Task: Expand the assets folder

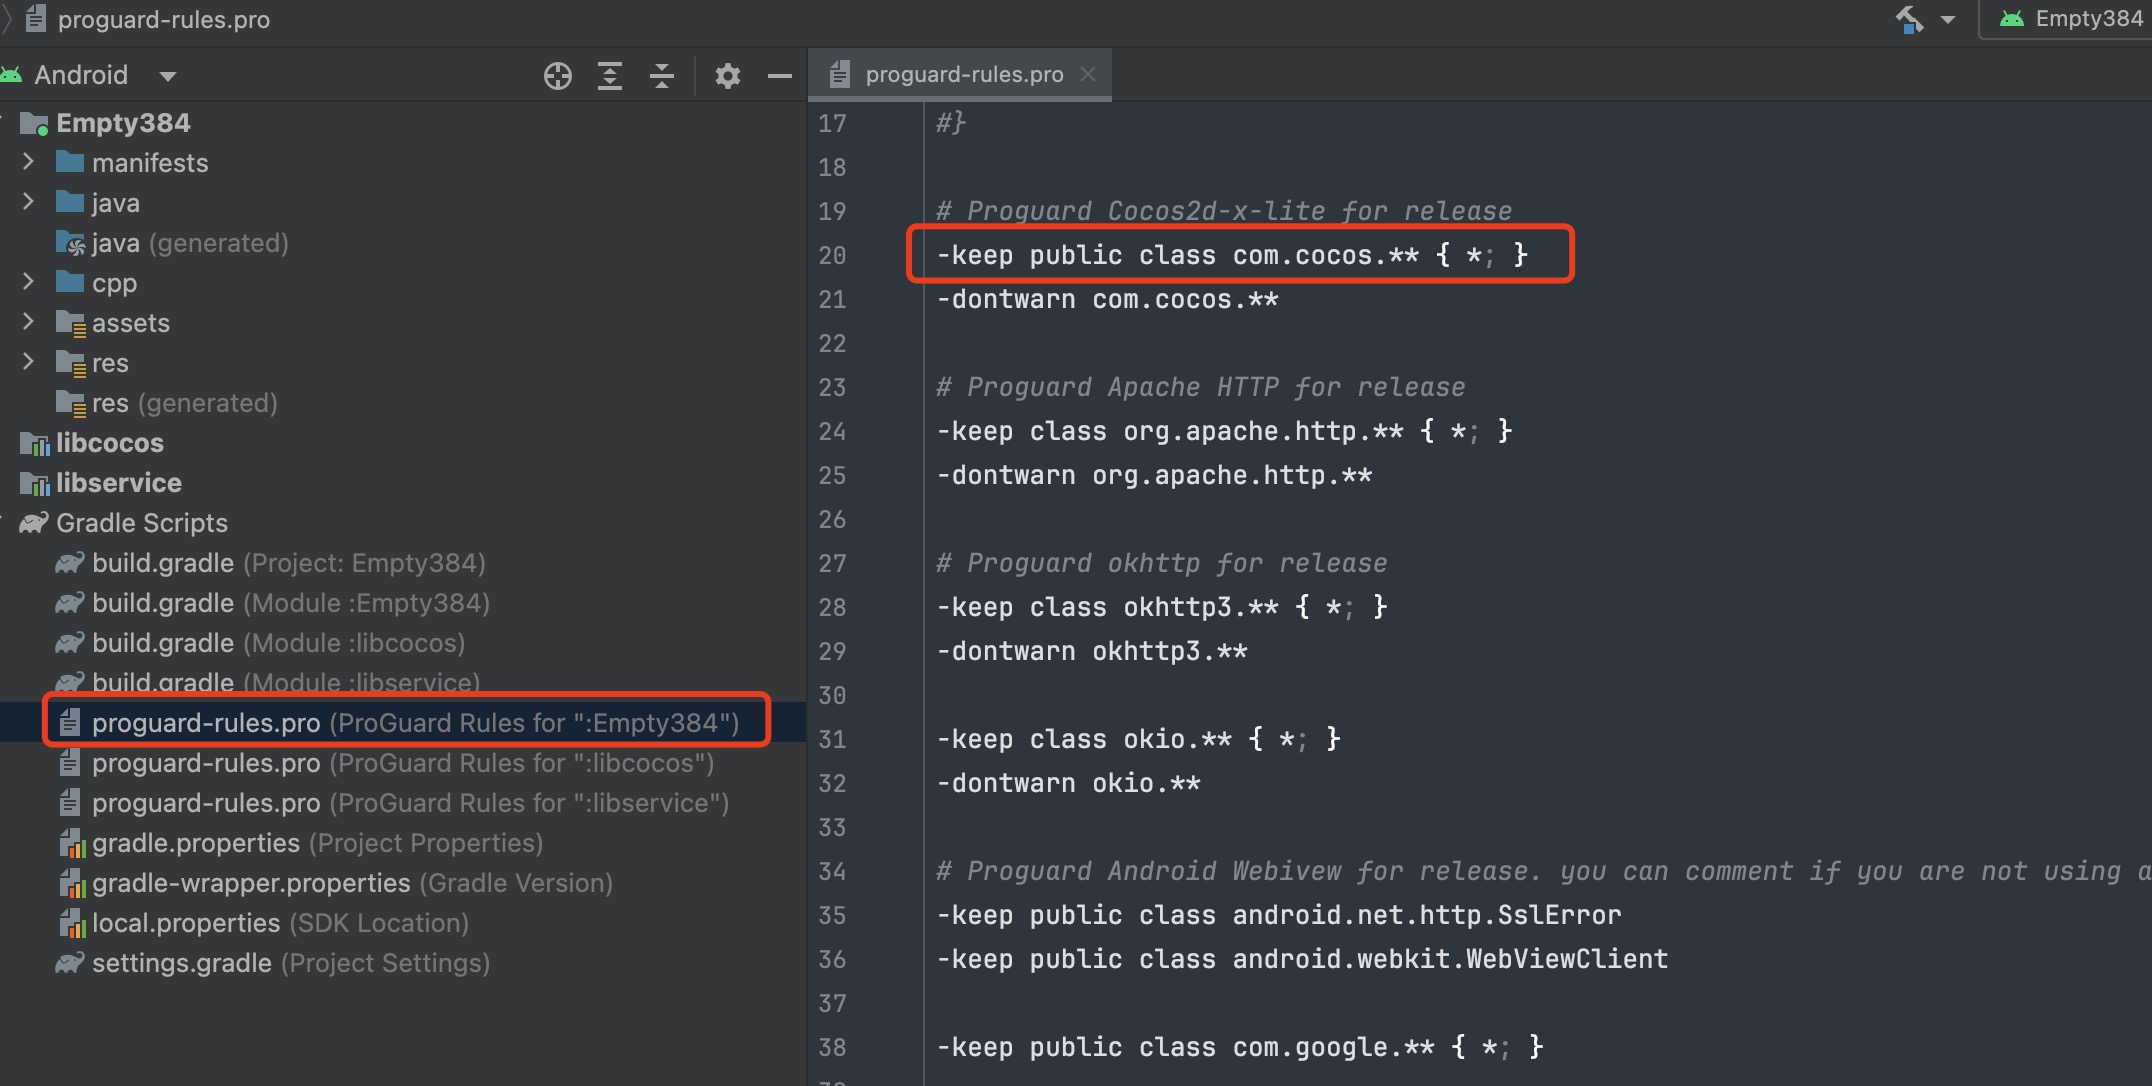Action: point(28,322)
